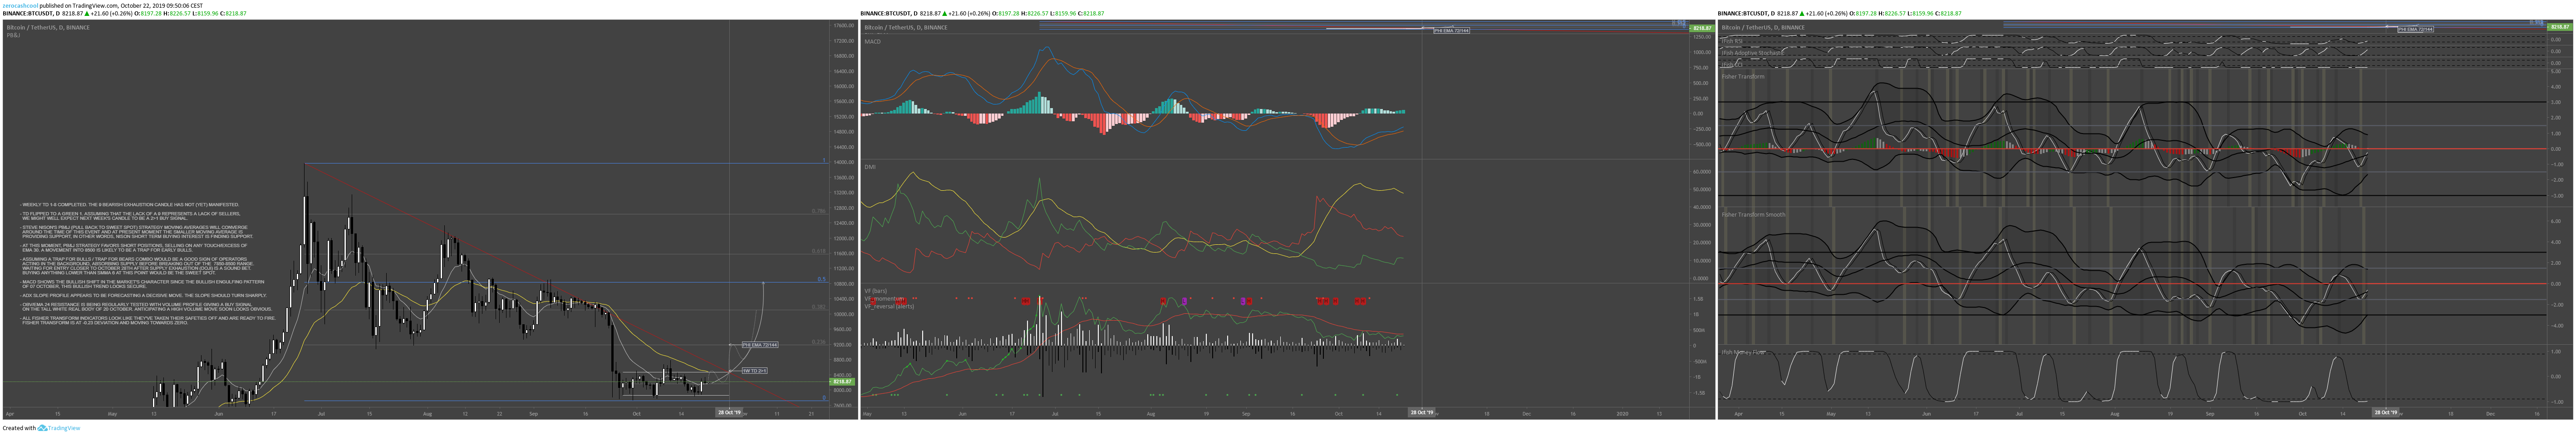Open the zerocashcool author profile link

pos(20,5)
